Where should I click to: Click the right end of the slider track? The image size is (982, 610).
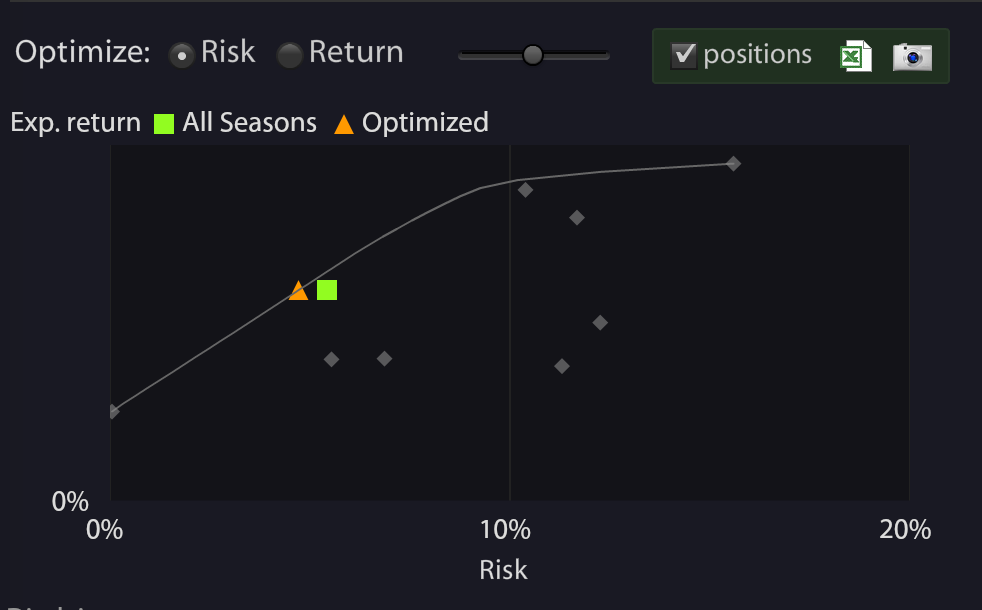(604, 56)
